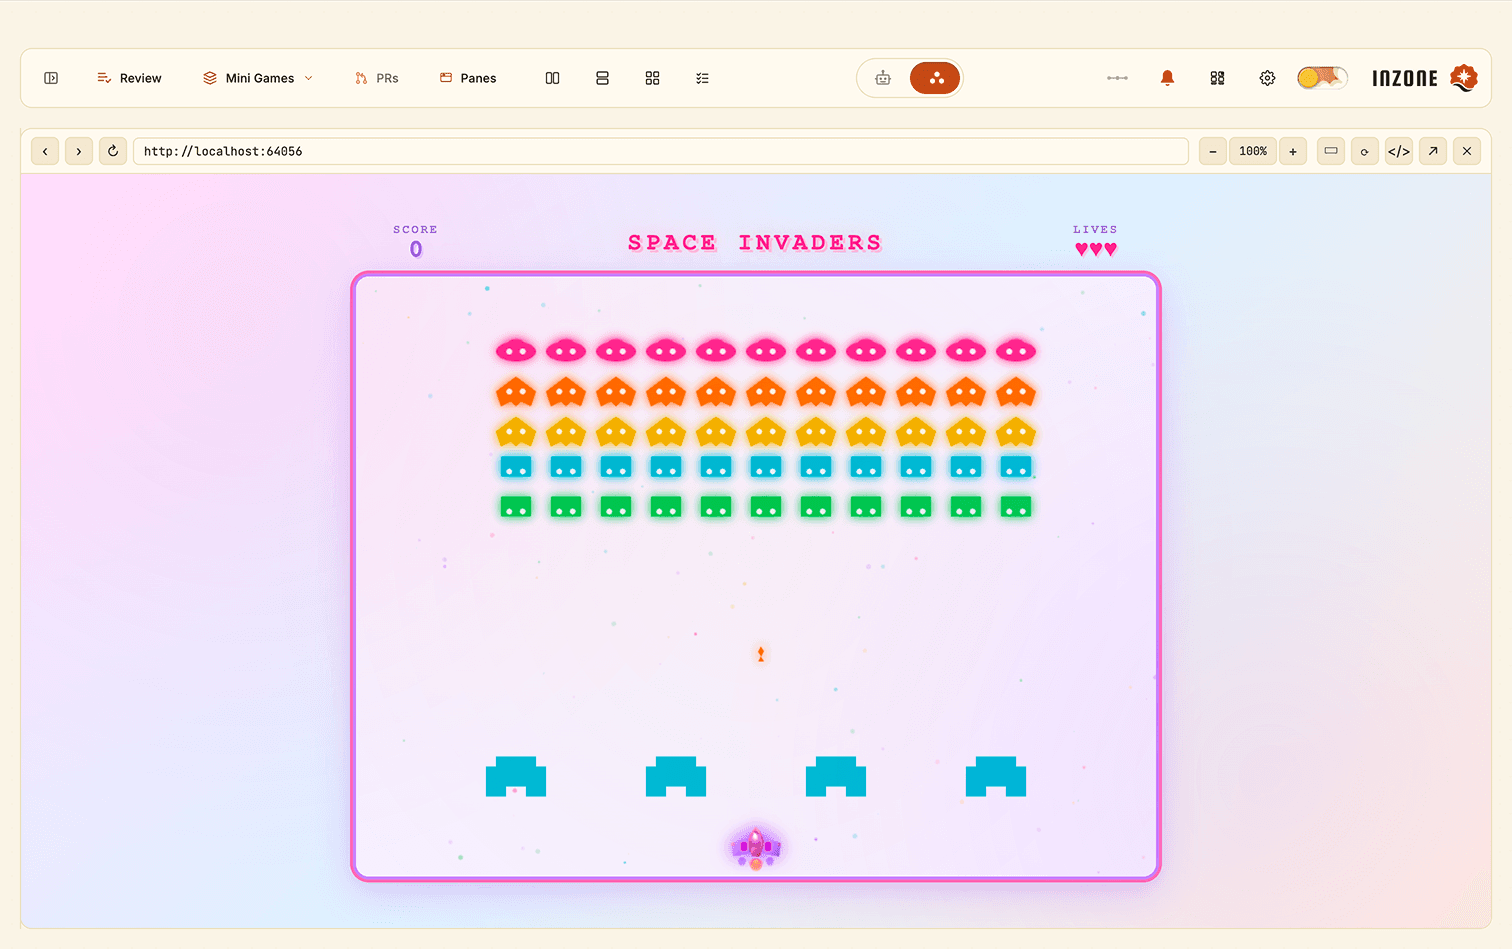Open notifications bell

click(1167, 78)
